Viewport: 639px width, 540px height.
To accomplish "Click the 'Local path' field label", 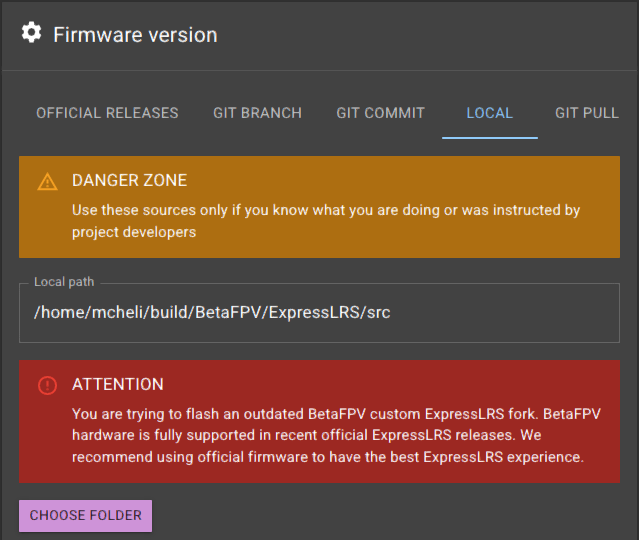I will click(x=64, y=282).
